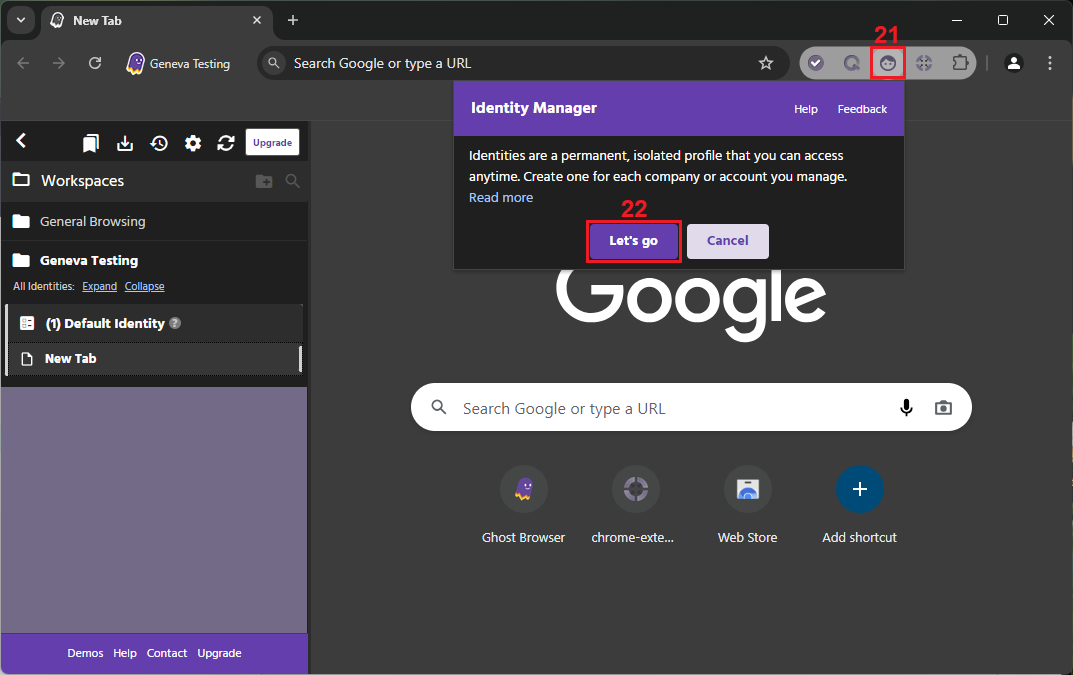Close the New Tab browser tab
The image size is (1073, 675).
click(x=257, y=21)
